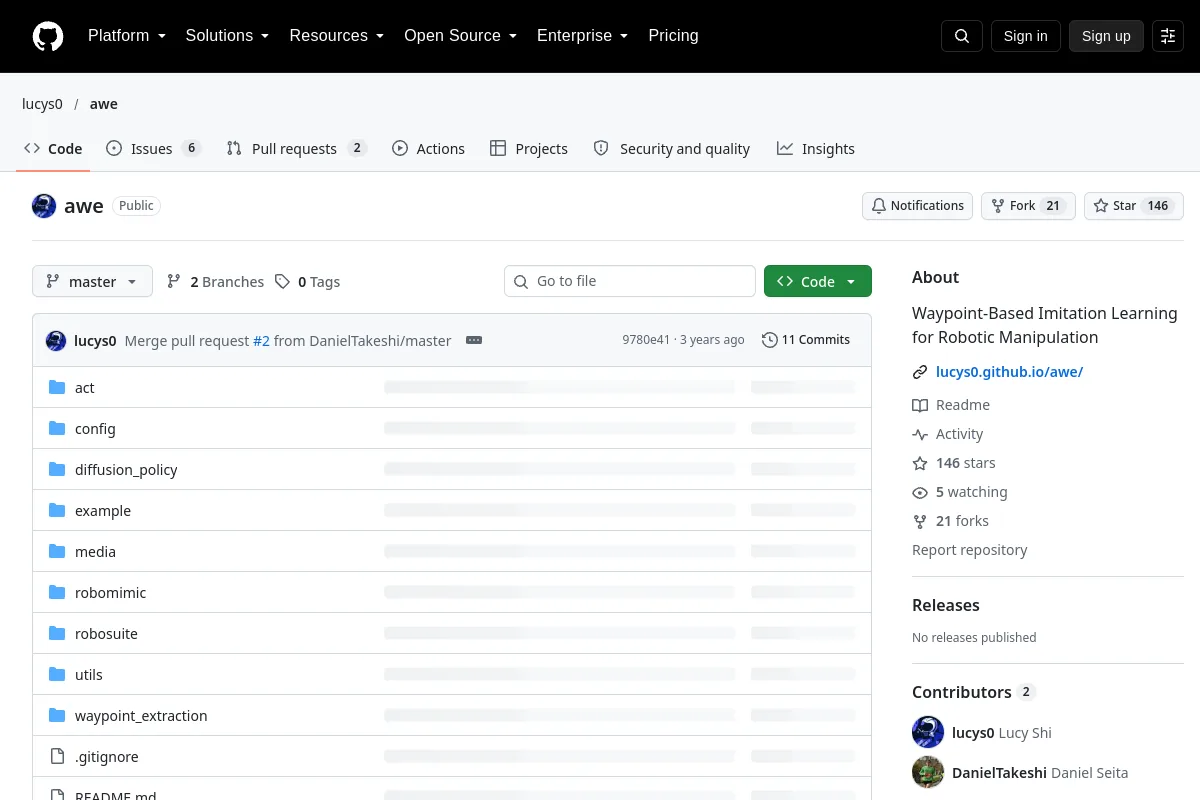Viewport: 1200px width, 800px height.
Task: Open the Pricing page
Action: point(673,36)
